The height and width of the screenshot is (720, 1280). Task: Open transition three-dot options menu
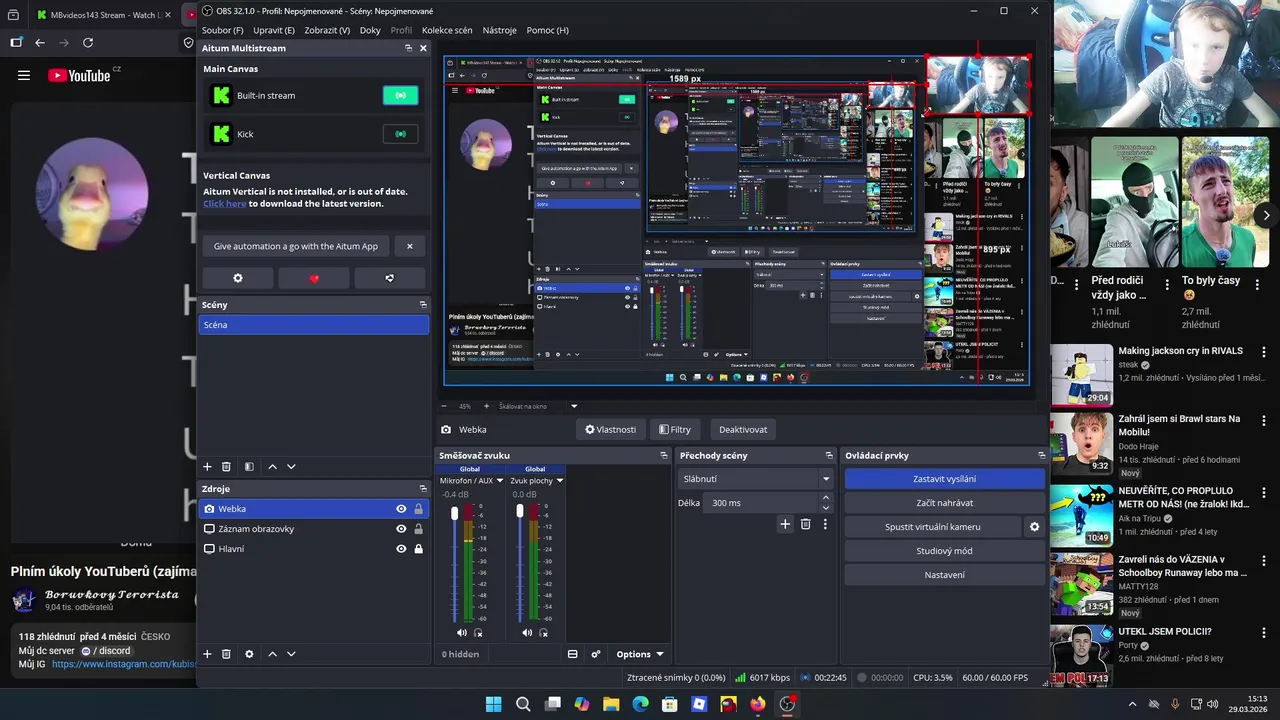point(825,524)
